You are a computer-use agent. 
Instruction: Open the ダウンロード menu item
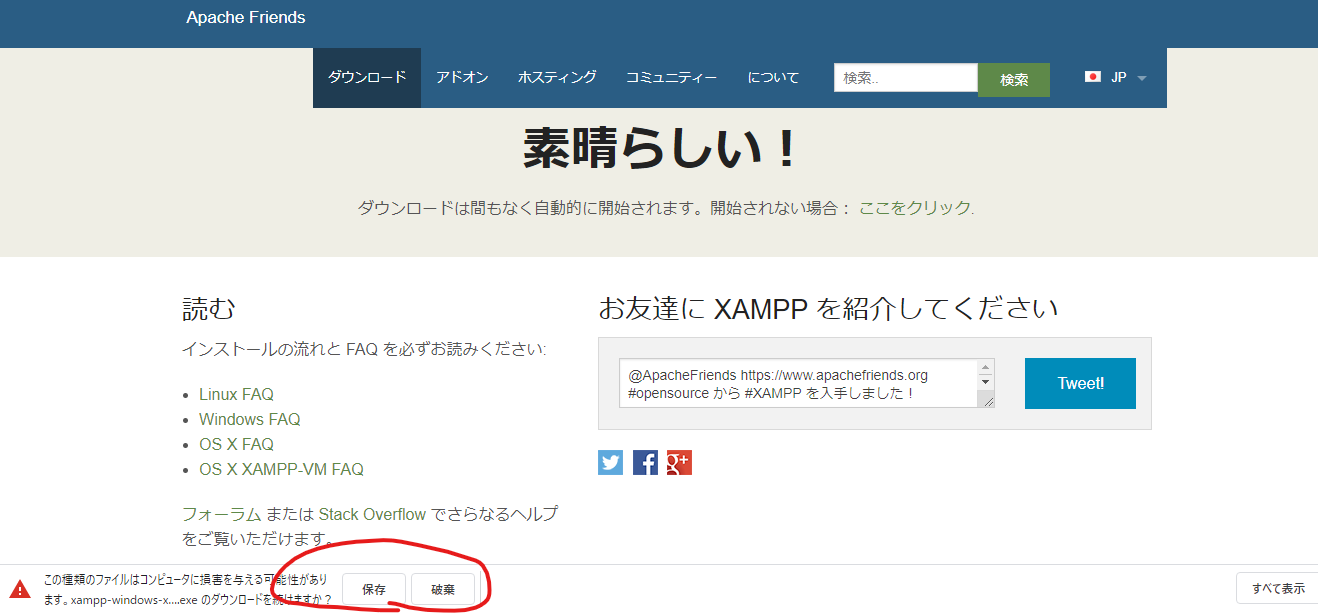(367, 78)
